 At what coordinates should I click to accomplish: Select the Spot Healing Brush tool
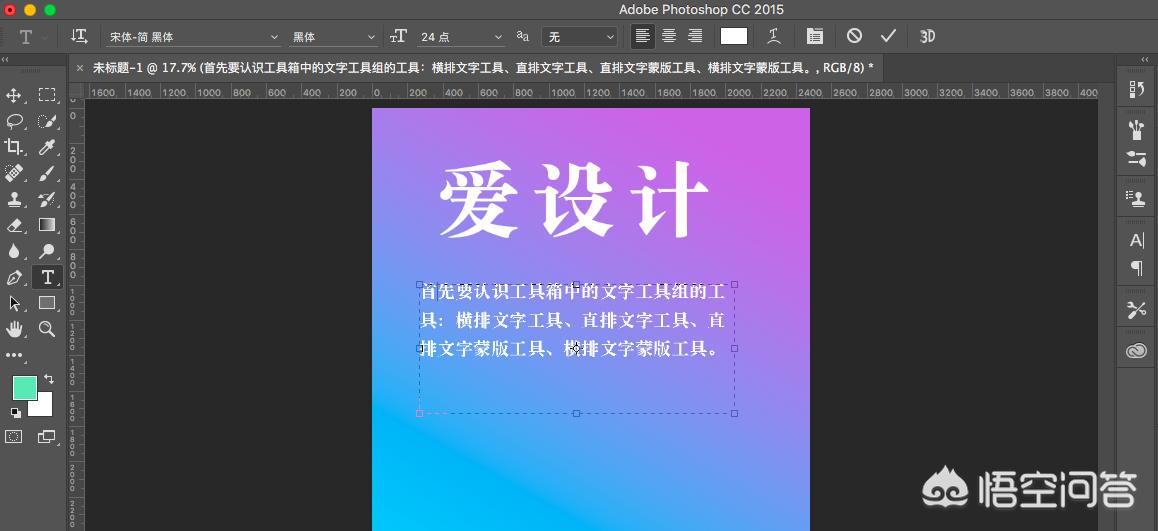[13, 173]
